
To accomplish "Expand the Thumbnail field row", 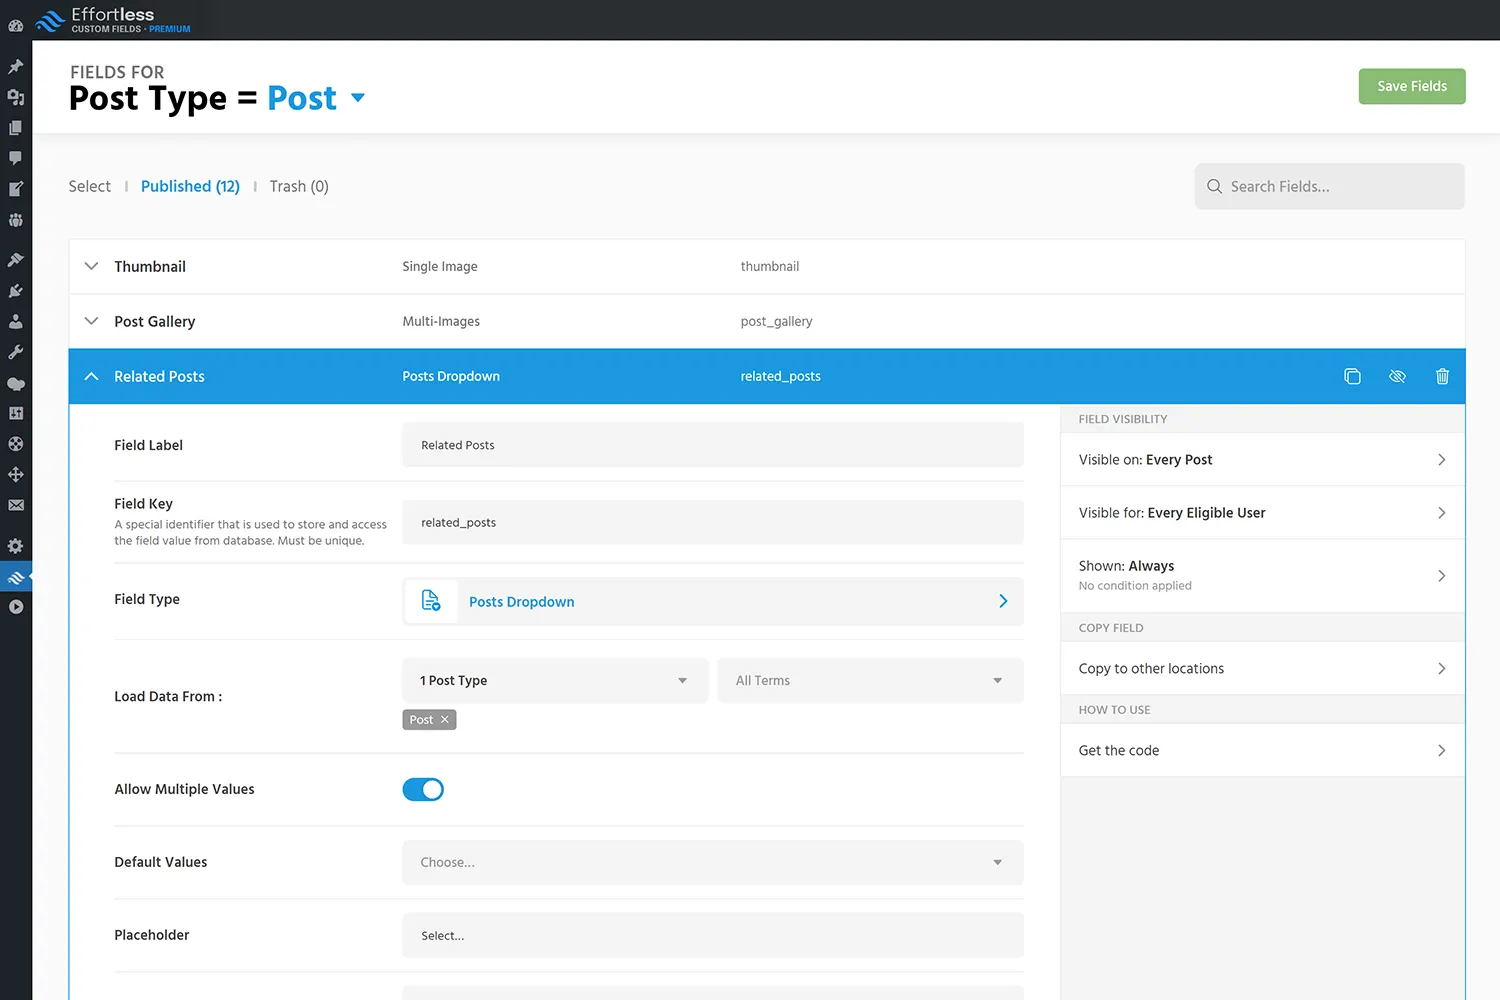I will pyautogui.click(x=92, y=267).
